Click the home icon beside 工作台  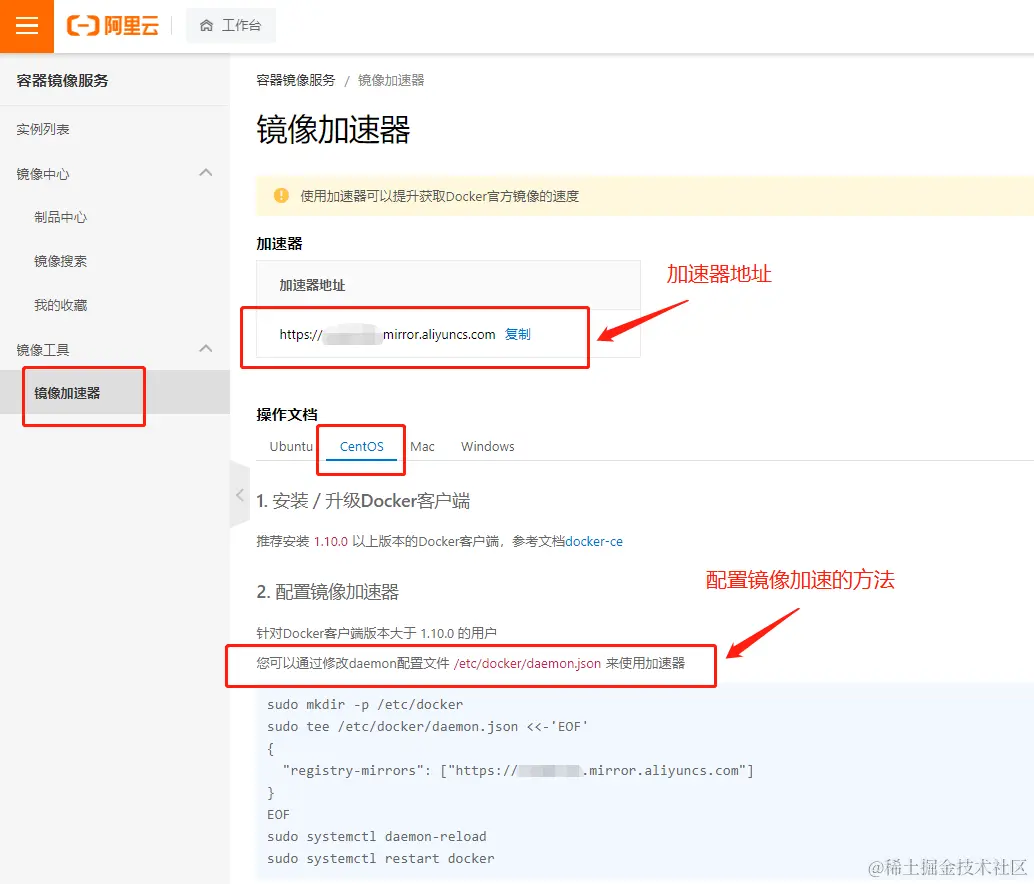pyautogui.click(x=206, y=26)
